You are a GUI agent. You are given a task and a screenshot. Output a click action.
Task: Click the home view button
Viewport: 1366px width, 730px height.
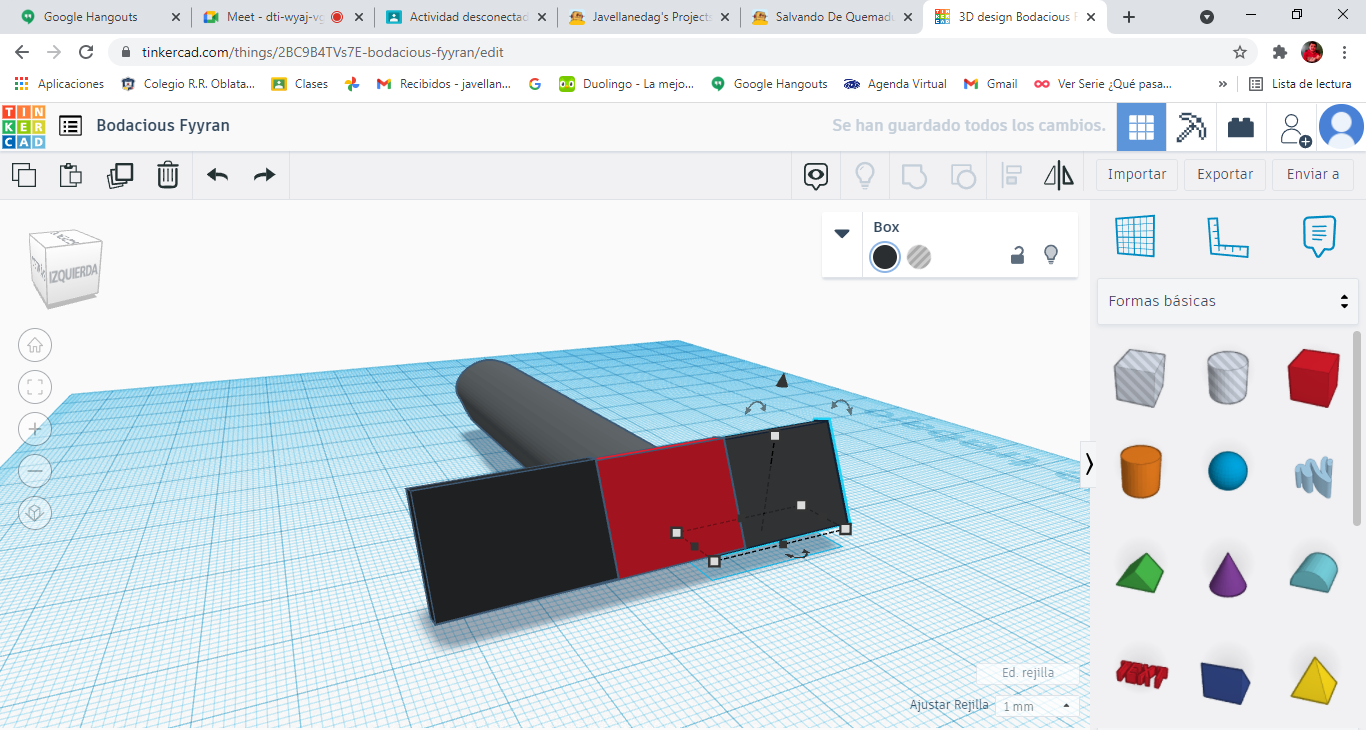[35, 345]
